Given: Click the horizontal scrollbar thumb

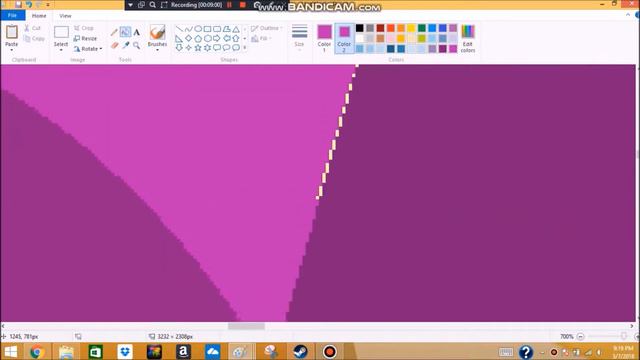Looking at the screenshot, I should click(x=246, y=326).
